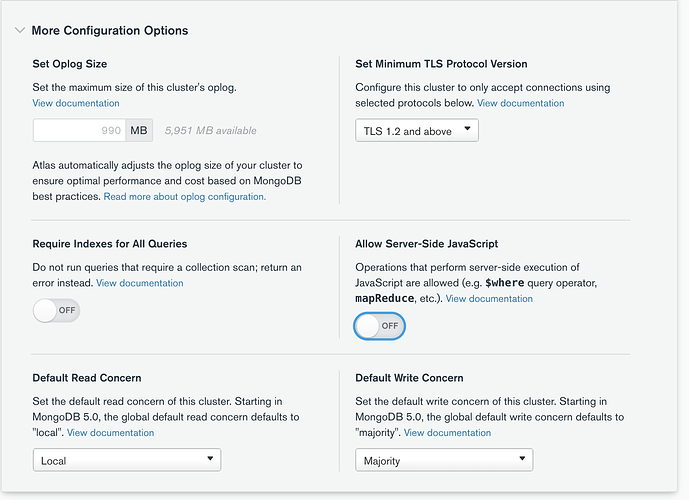Click the 5,951 MB available hint text
689x500 pixels.
click(210, 131)
